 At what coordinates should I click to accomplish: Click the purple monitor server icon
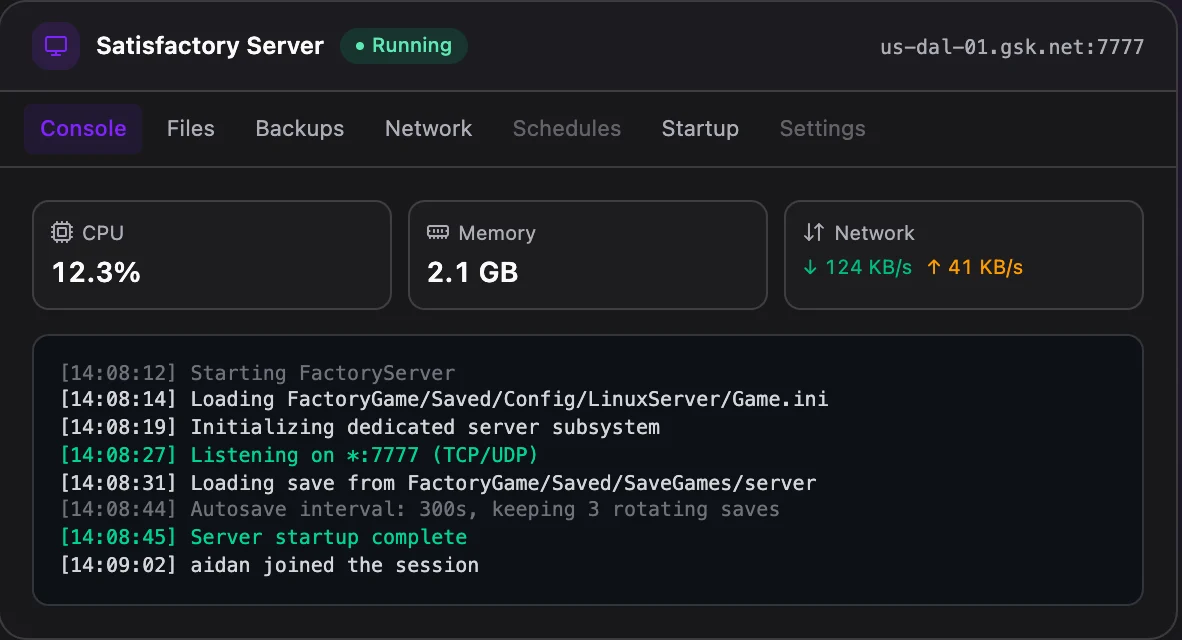click(x=56, y=46)
